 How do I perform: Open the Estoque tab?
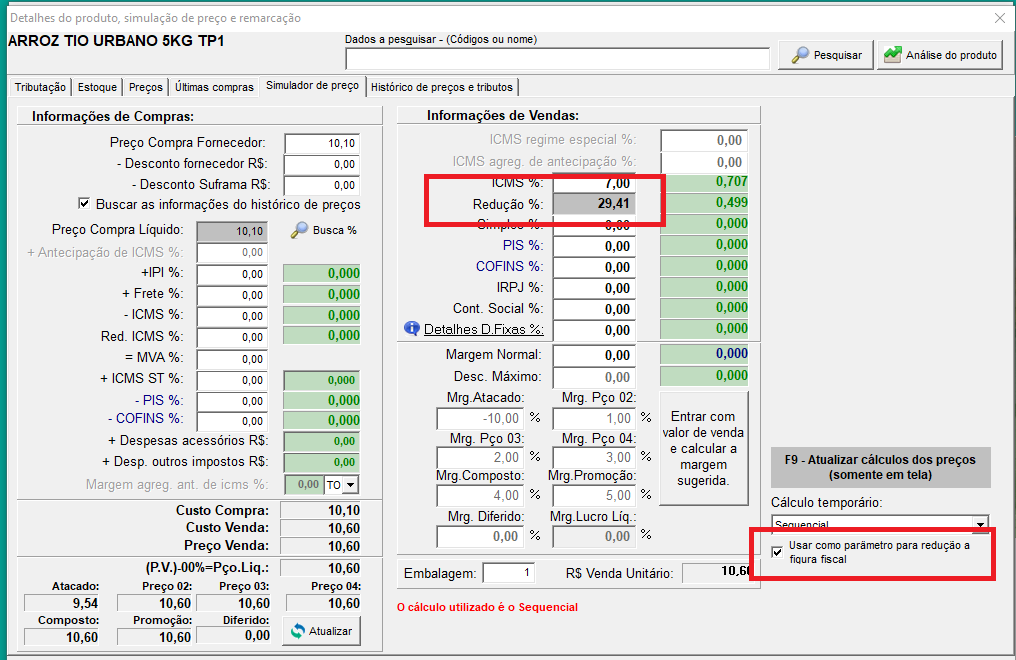[97, 87]
